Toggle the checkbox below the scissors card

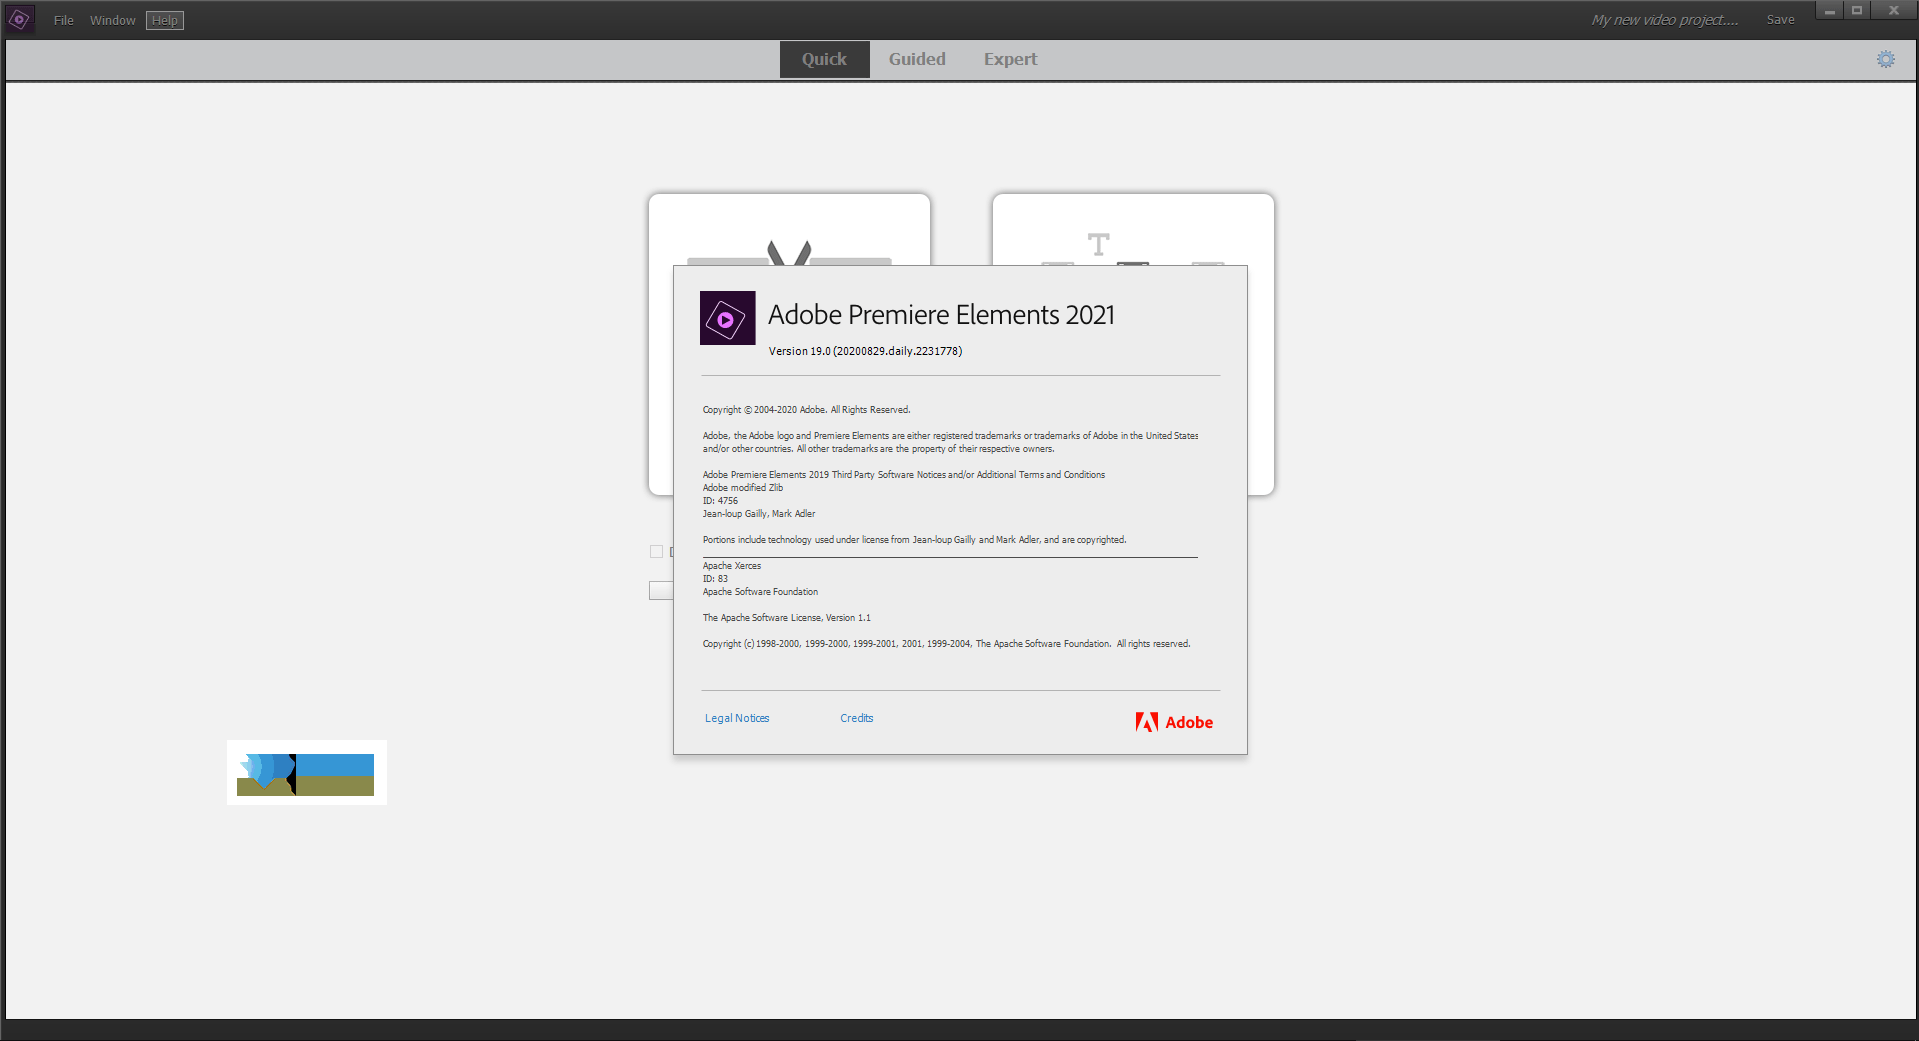point(656,551)
